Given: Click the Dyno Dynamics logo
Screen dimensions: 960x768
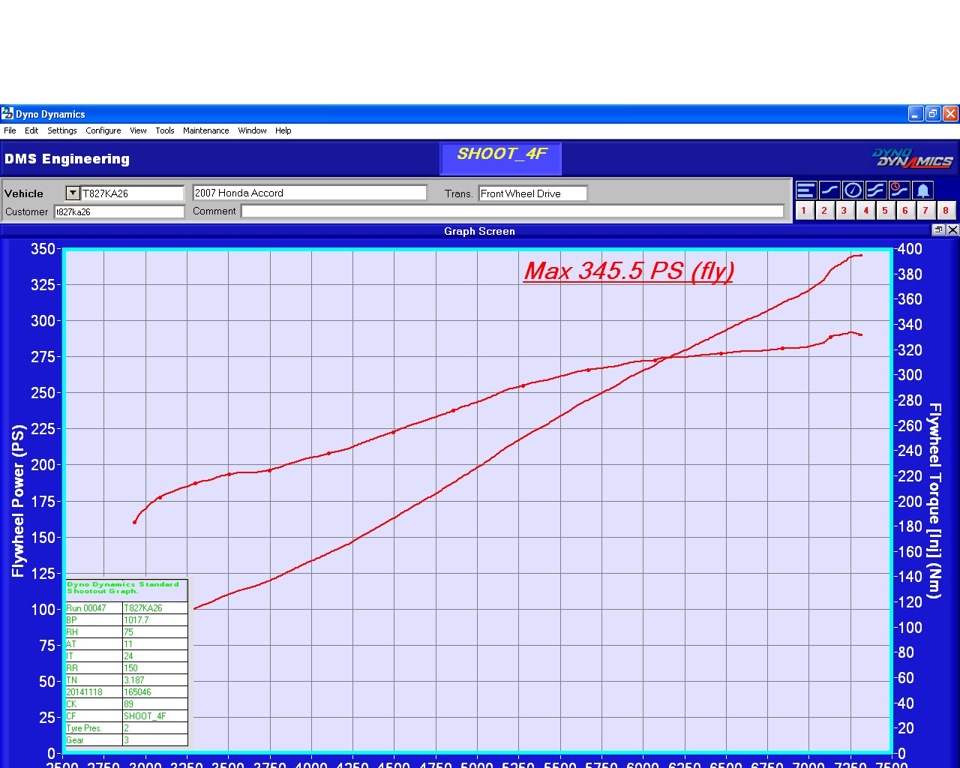Looking at the screenshot, I should [915, 158].
